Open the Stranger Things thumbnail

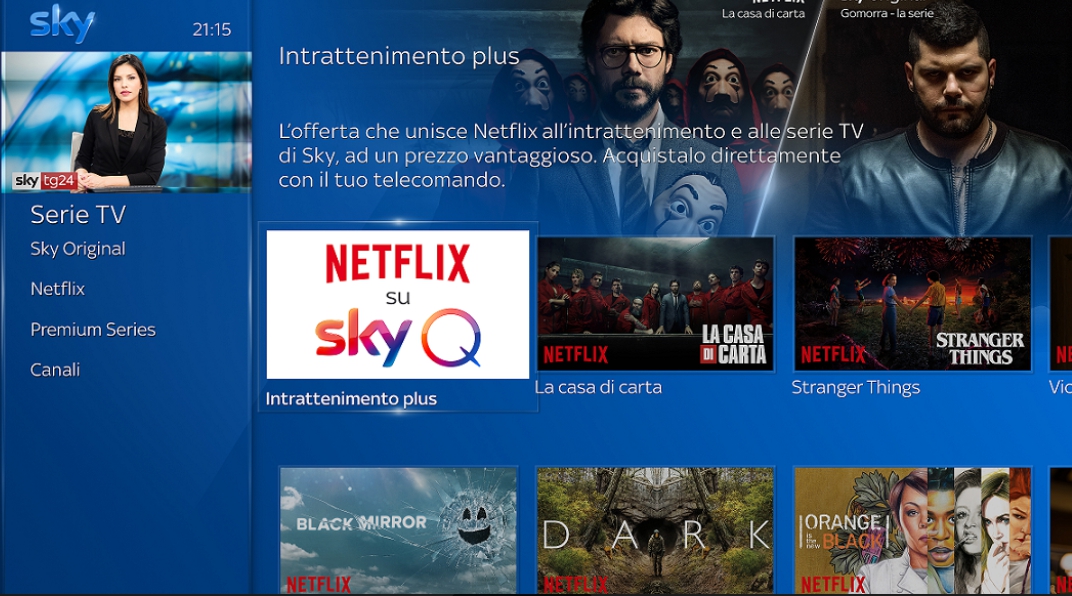[x=913, y=304]
